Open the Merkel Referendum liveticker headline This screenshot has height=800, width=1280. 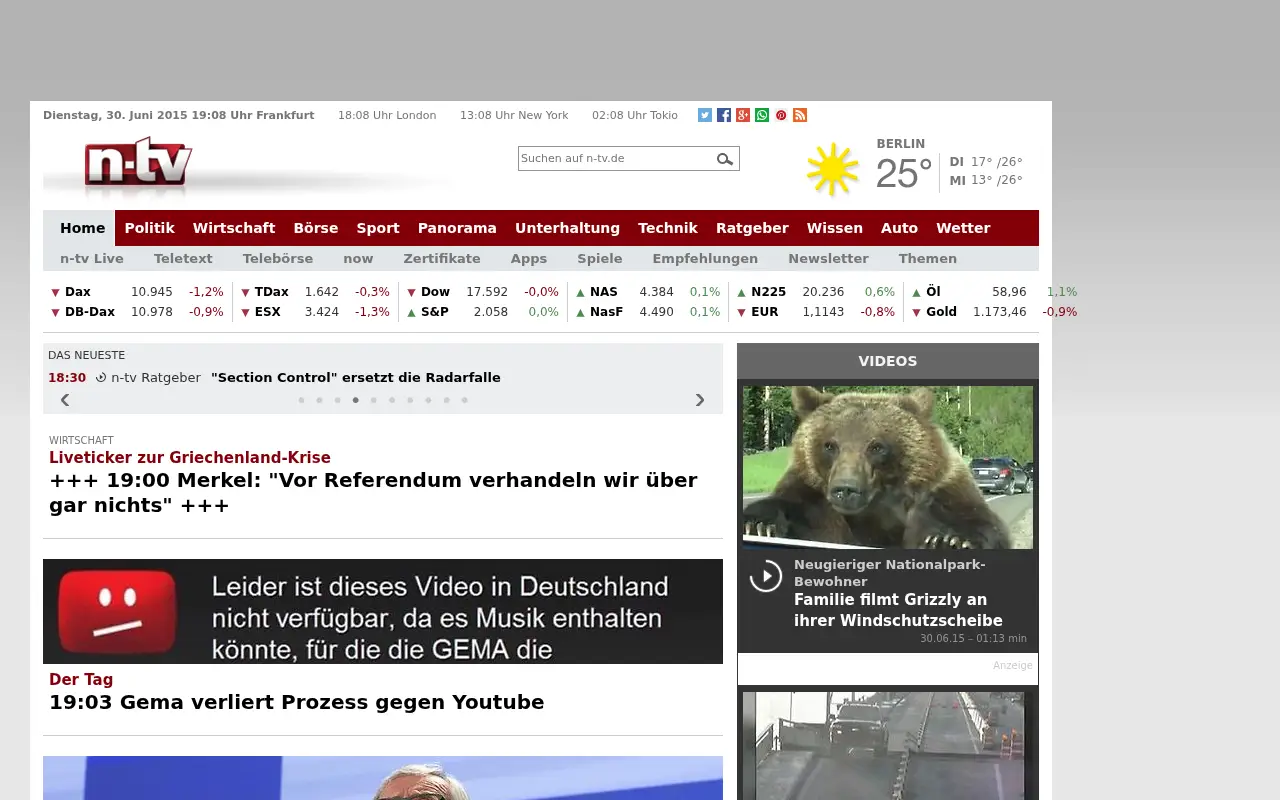373,492
